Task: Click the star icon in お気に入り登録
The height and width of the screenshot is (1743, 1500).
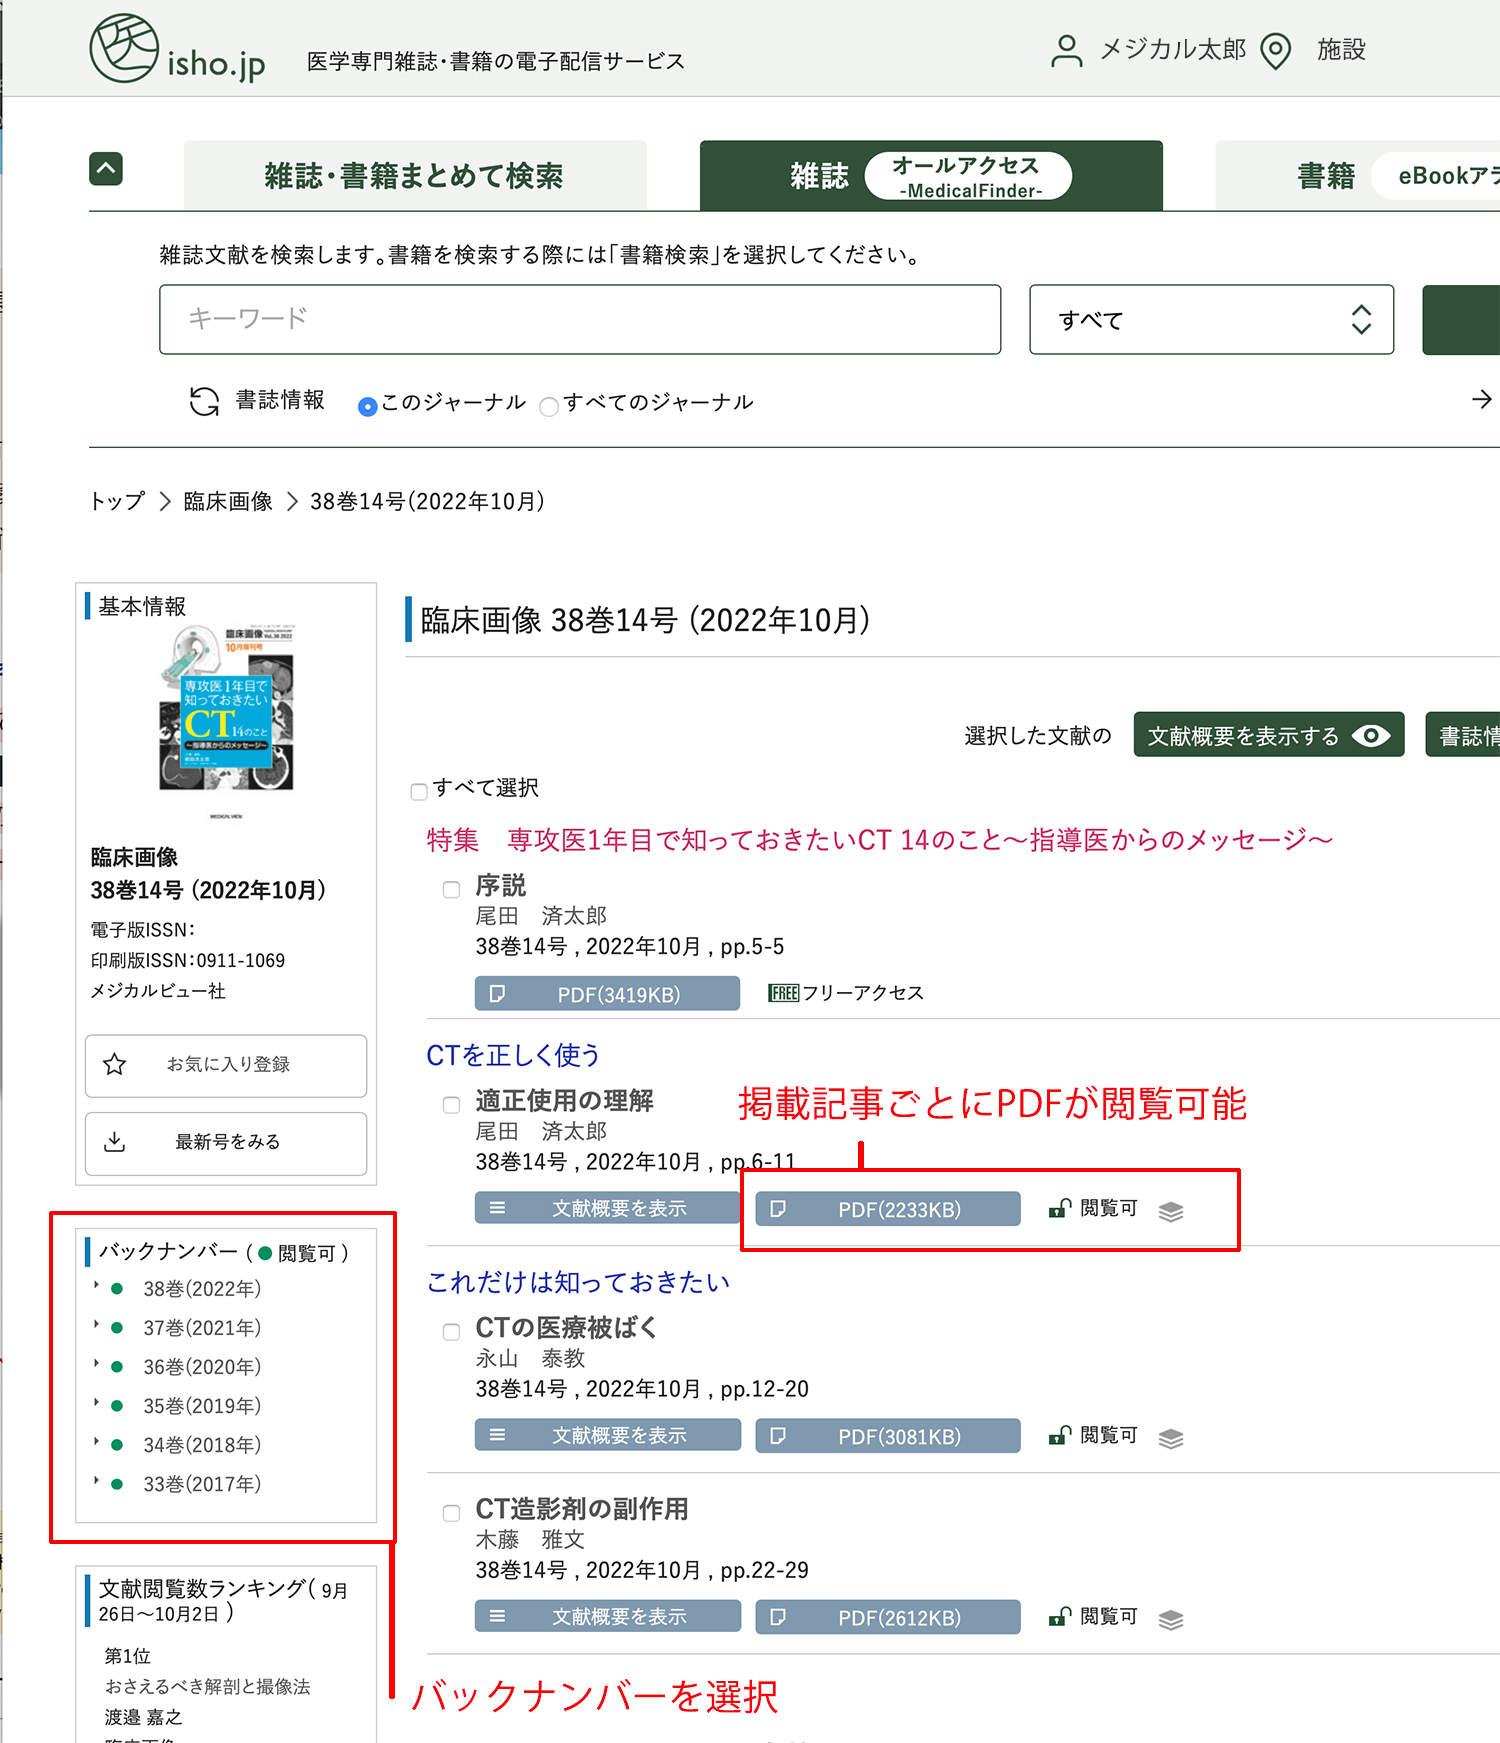Action: click(115, 1064)
